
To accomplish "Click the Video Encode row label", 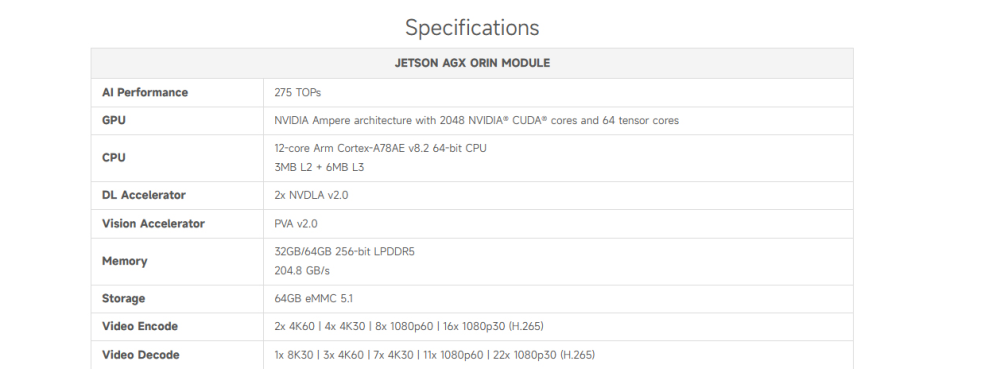I will pyautogui.click(x=140, y=326).
